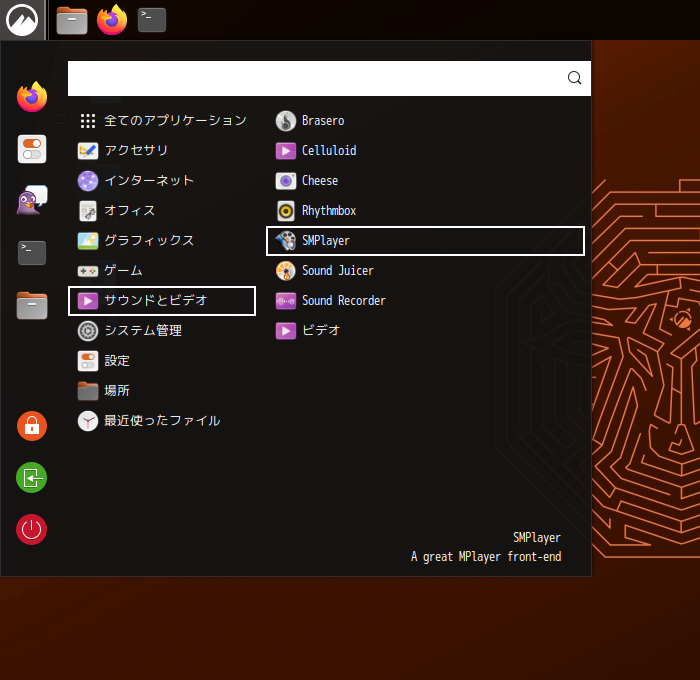700x680 pixels.
Task: Launch ビデオ application
Action: tap(425, 331)
